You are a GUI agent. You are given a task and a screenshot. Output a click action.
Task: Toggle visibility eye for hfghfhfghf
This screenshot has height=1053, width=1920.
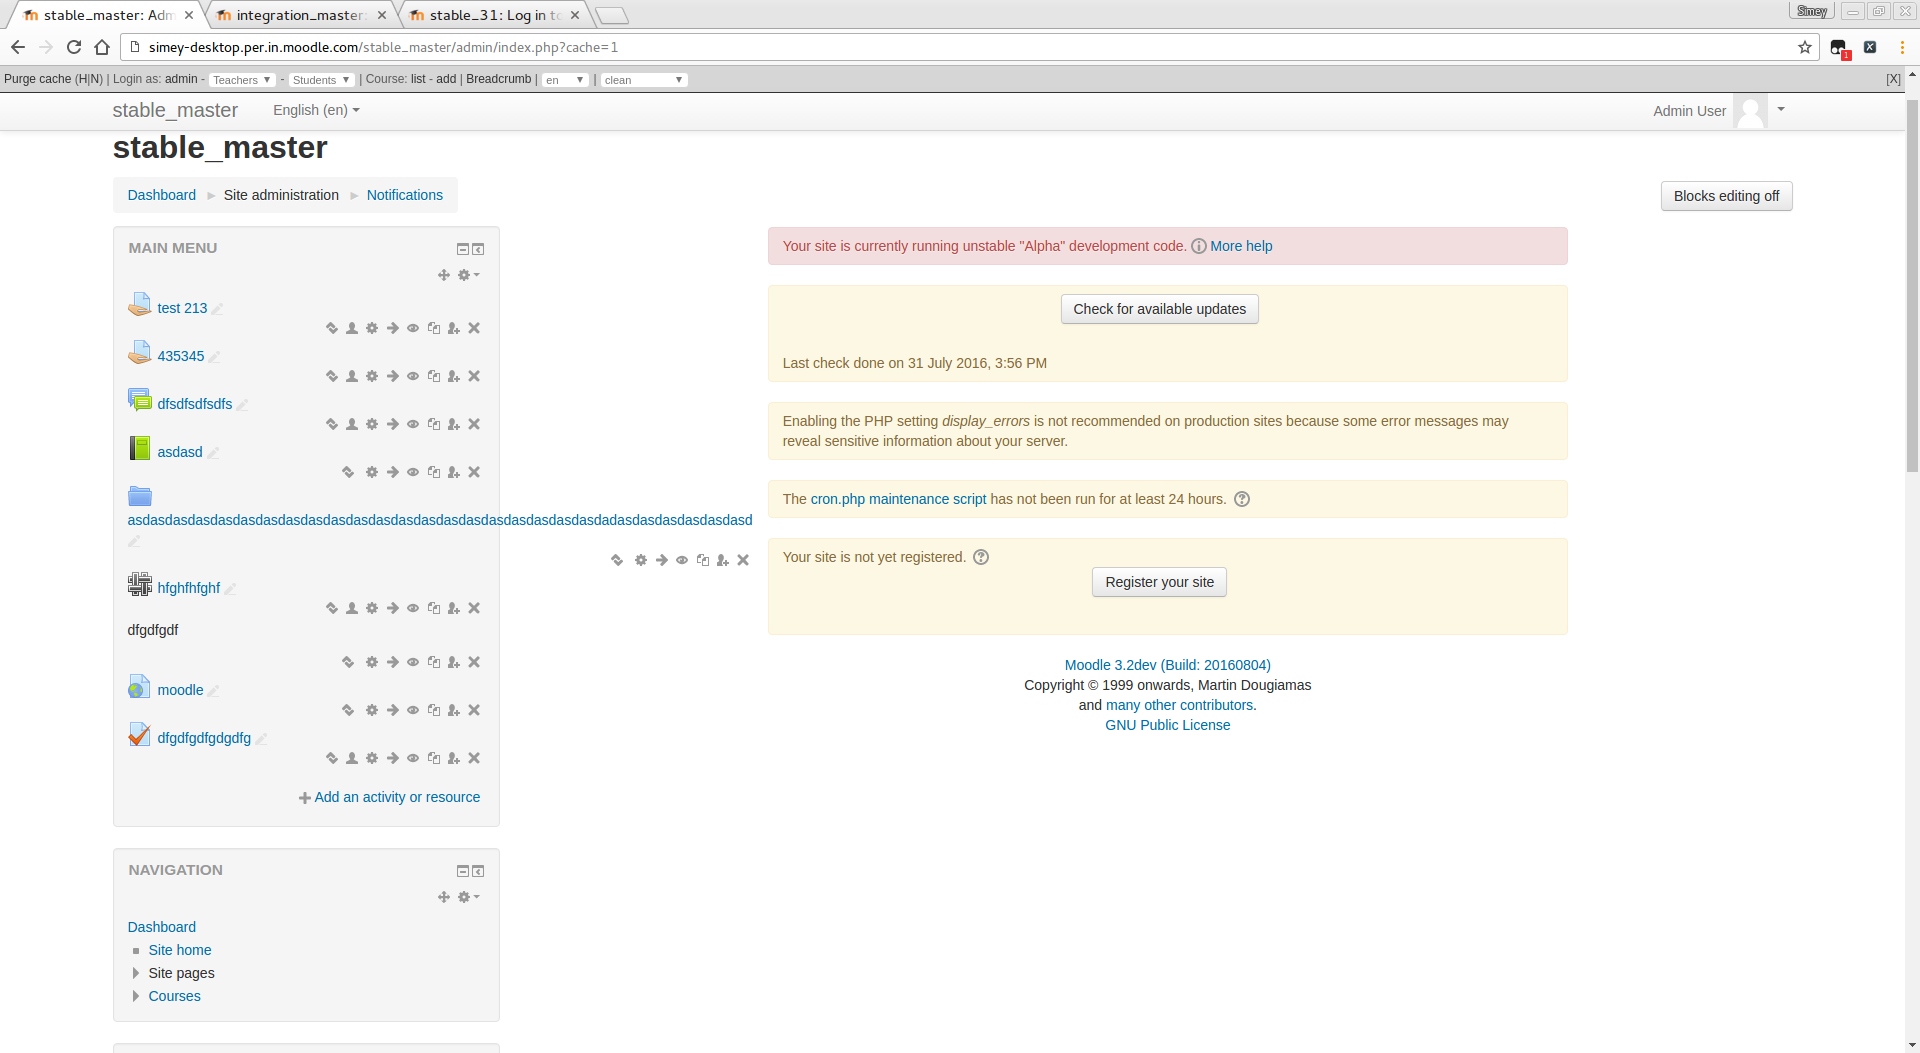[413, 608]
